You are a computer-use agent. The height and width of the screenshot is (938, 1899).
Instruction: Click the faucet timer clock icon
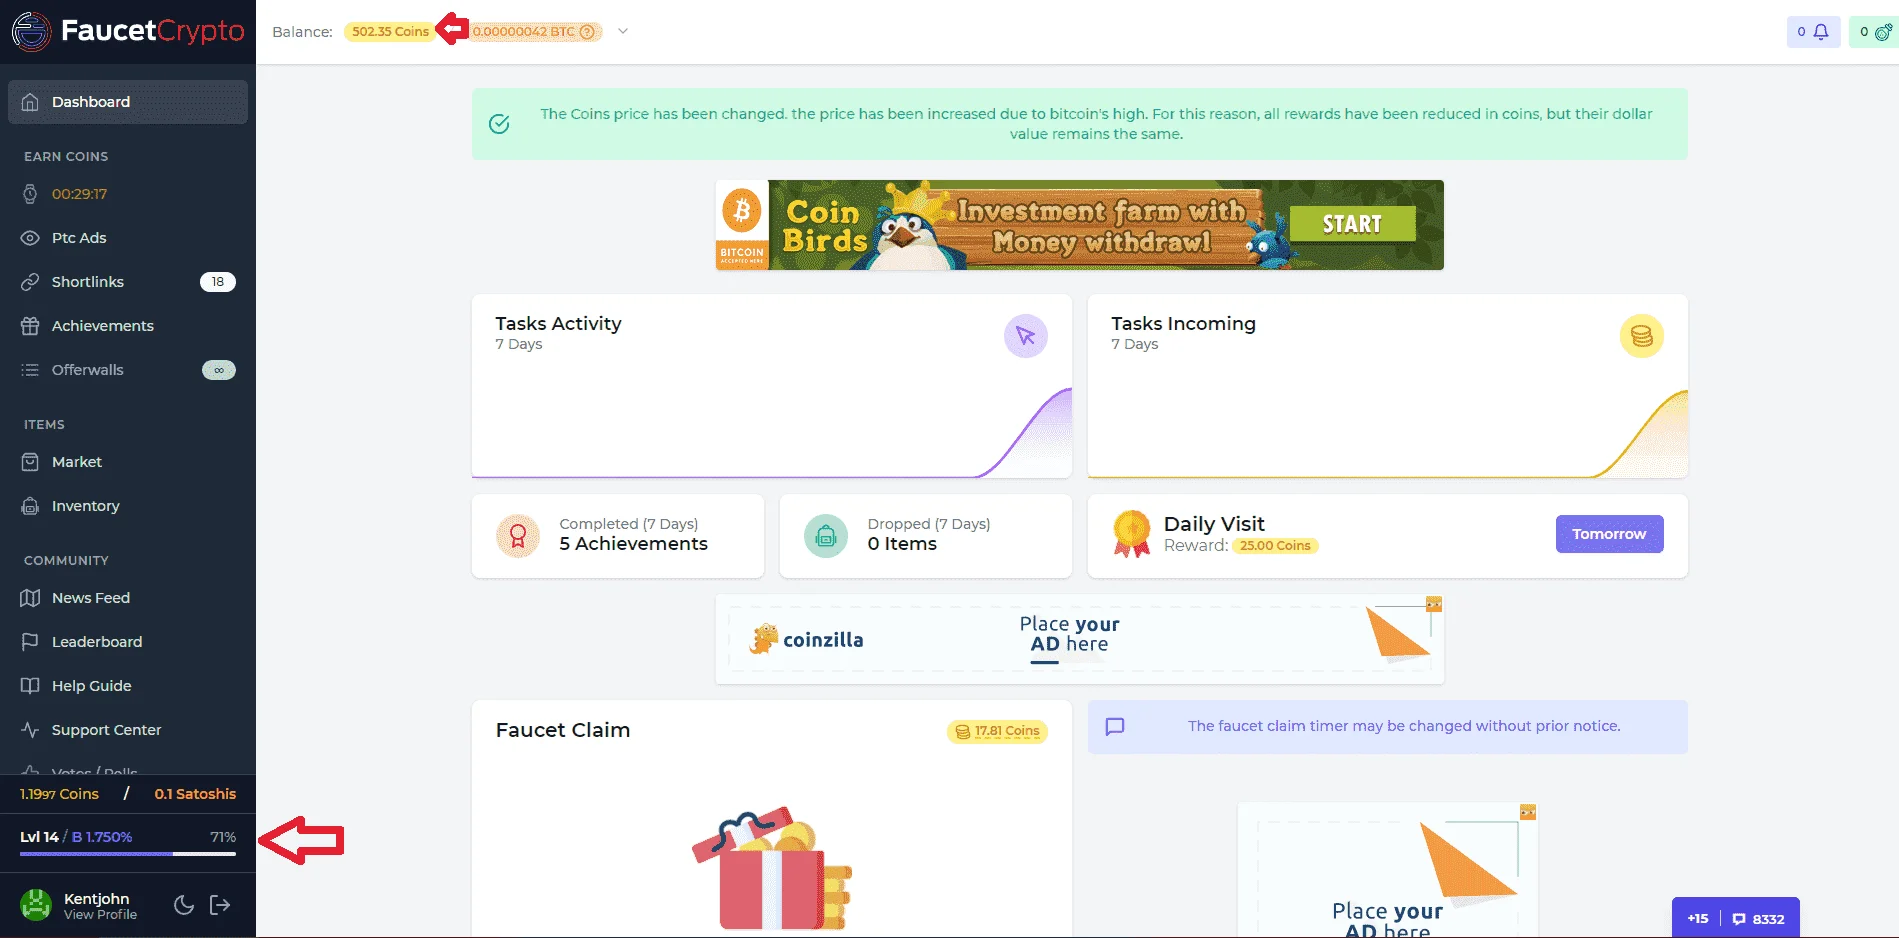pos(30,194)
